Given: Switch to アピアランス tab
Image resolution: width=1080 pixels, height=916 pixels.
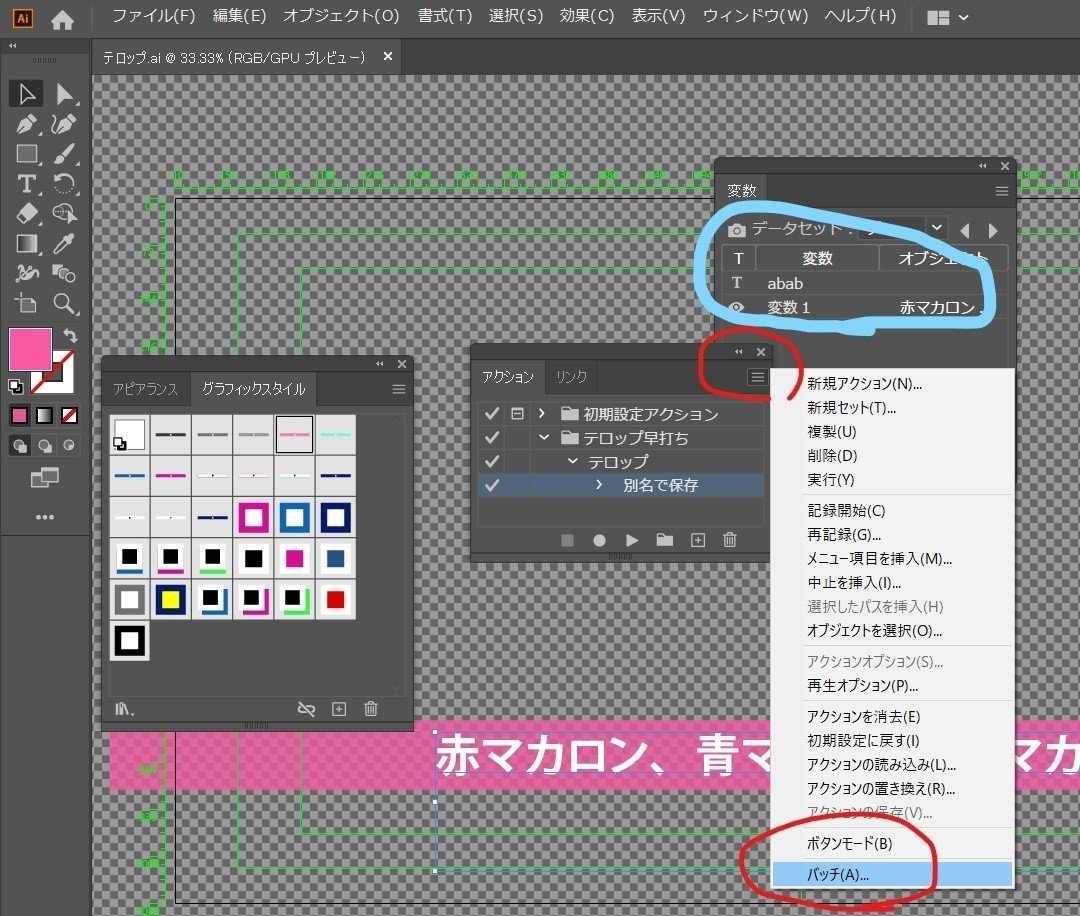Looking at the screenshot, I should click(145, 389).
